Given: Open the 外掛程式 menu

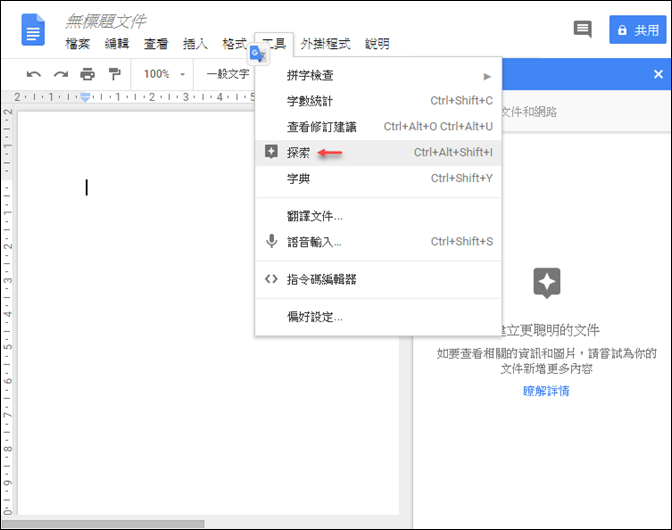Looking at the screenshot, I should pos(325,44).
